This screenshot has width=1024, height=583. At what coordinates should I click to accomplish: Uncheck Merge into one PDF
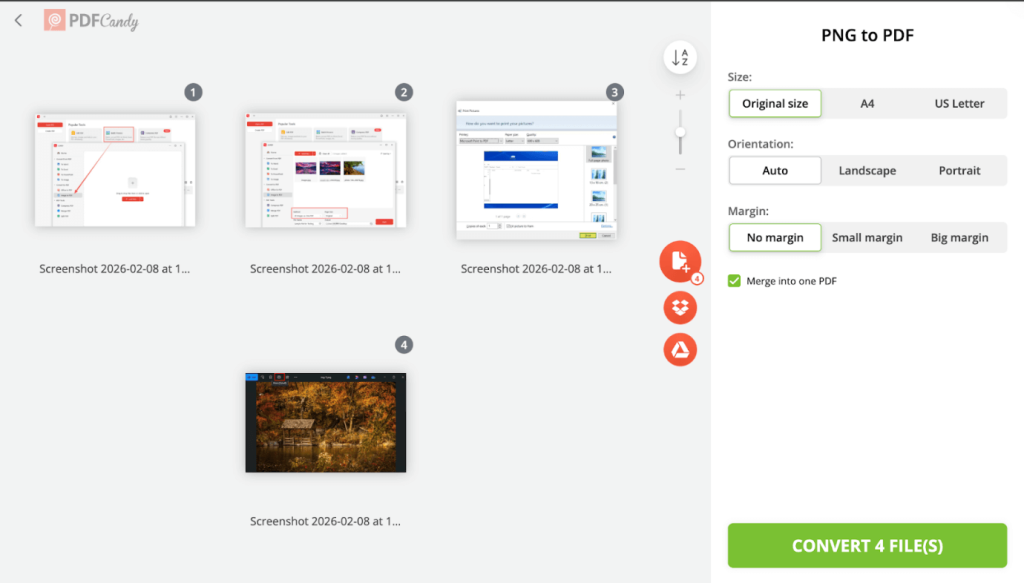(734, 281)
